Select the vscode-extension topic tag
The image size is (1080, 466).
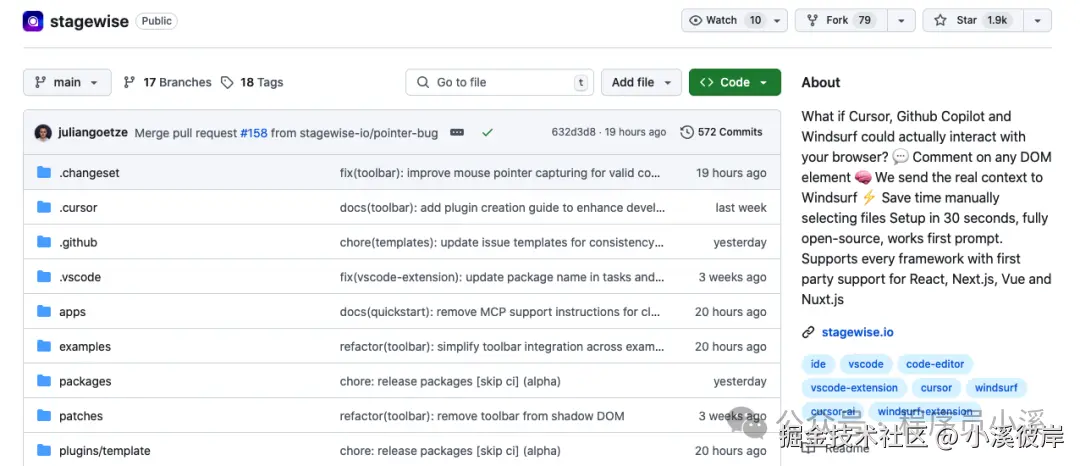pos(854,388)
